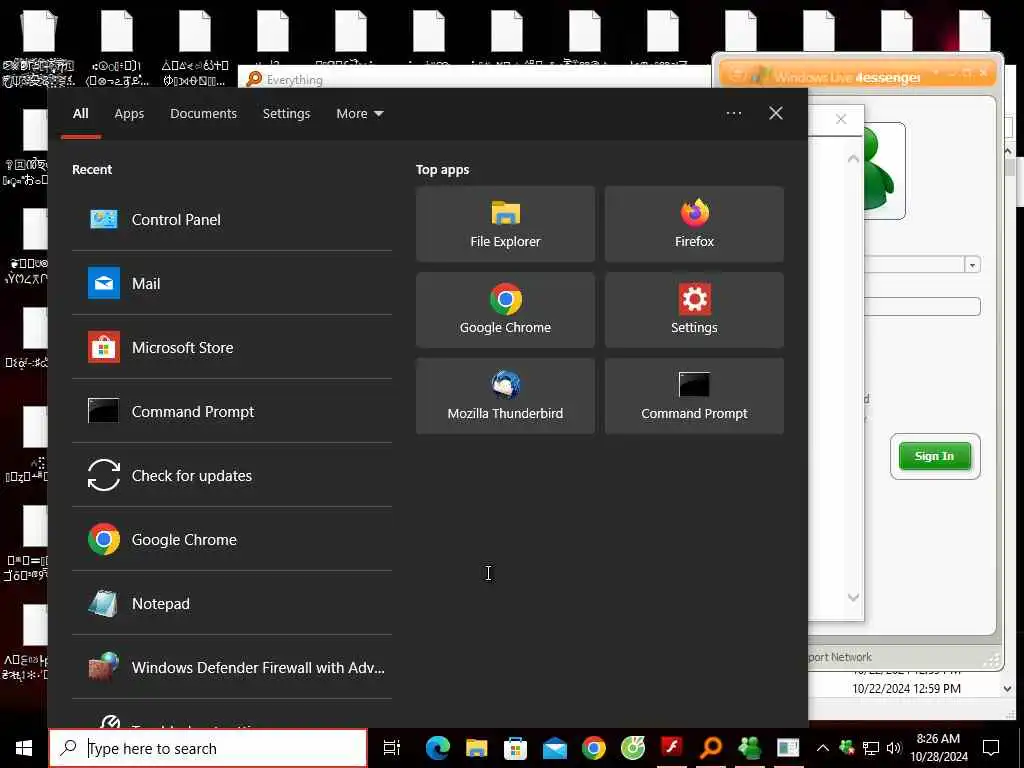Image resolution: width=1024 pixels, height=768 pixels.
Task: Open the Messenger account dropdown arrow
Action: click(x=972, y=264)
